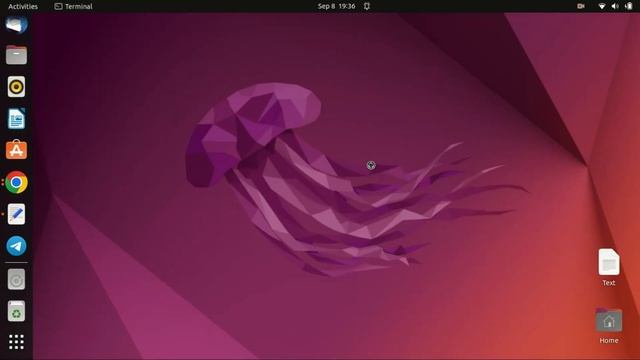Open Ubuntu Software store
The height and width of the screenshot is (360, 640).
click(16, 150)
